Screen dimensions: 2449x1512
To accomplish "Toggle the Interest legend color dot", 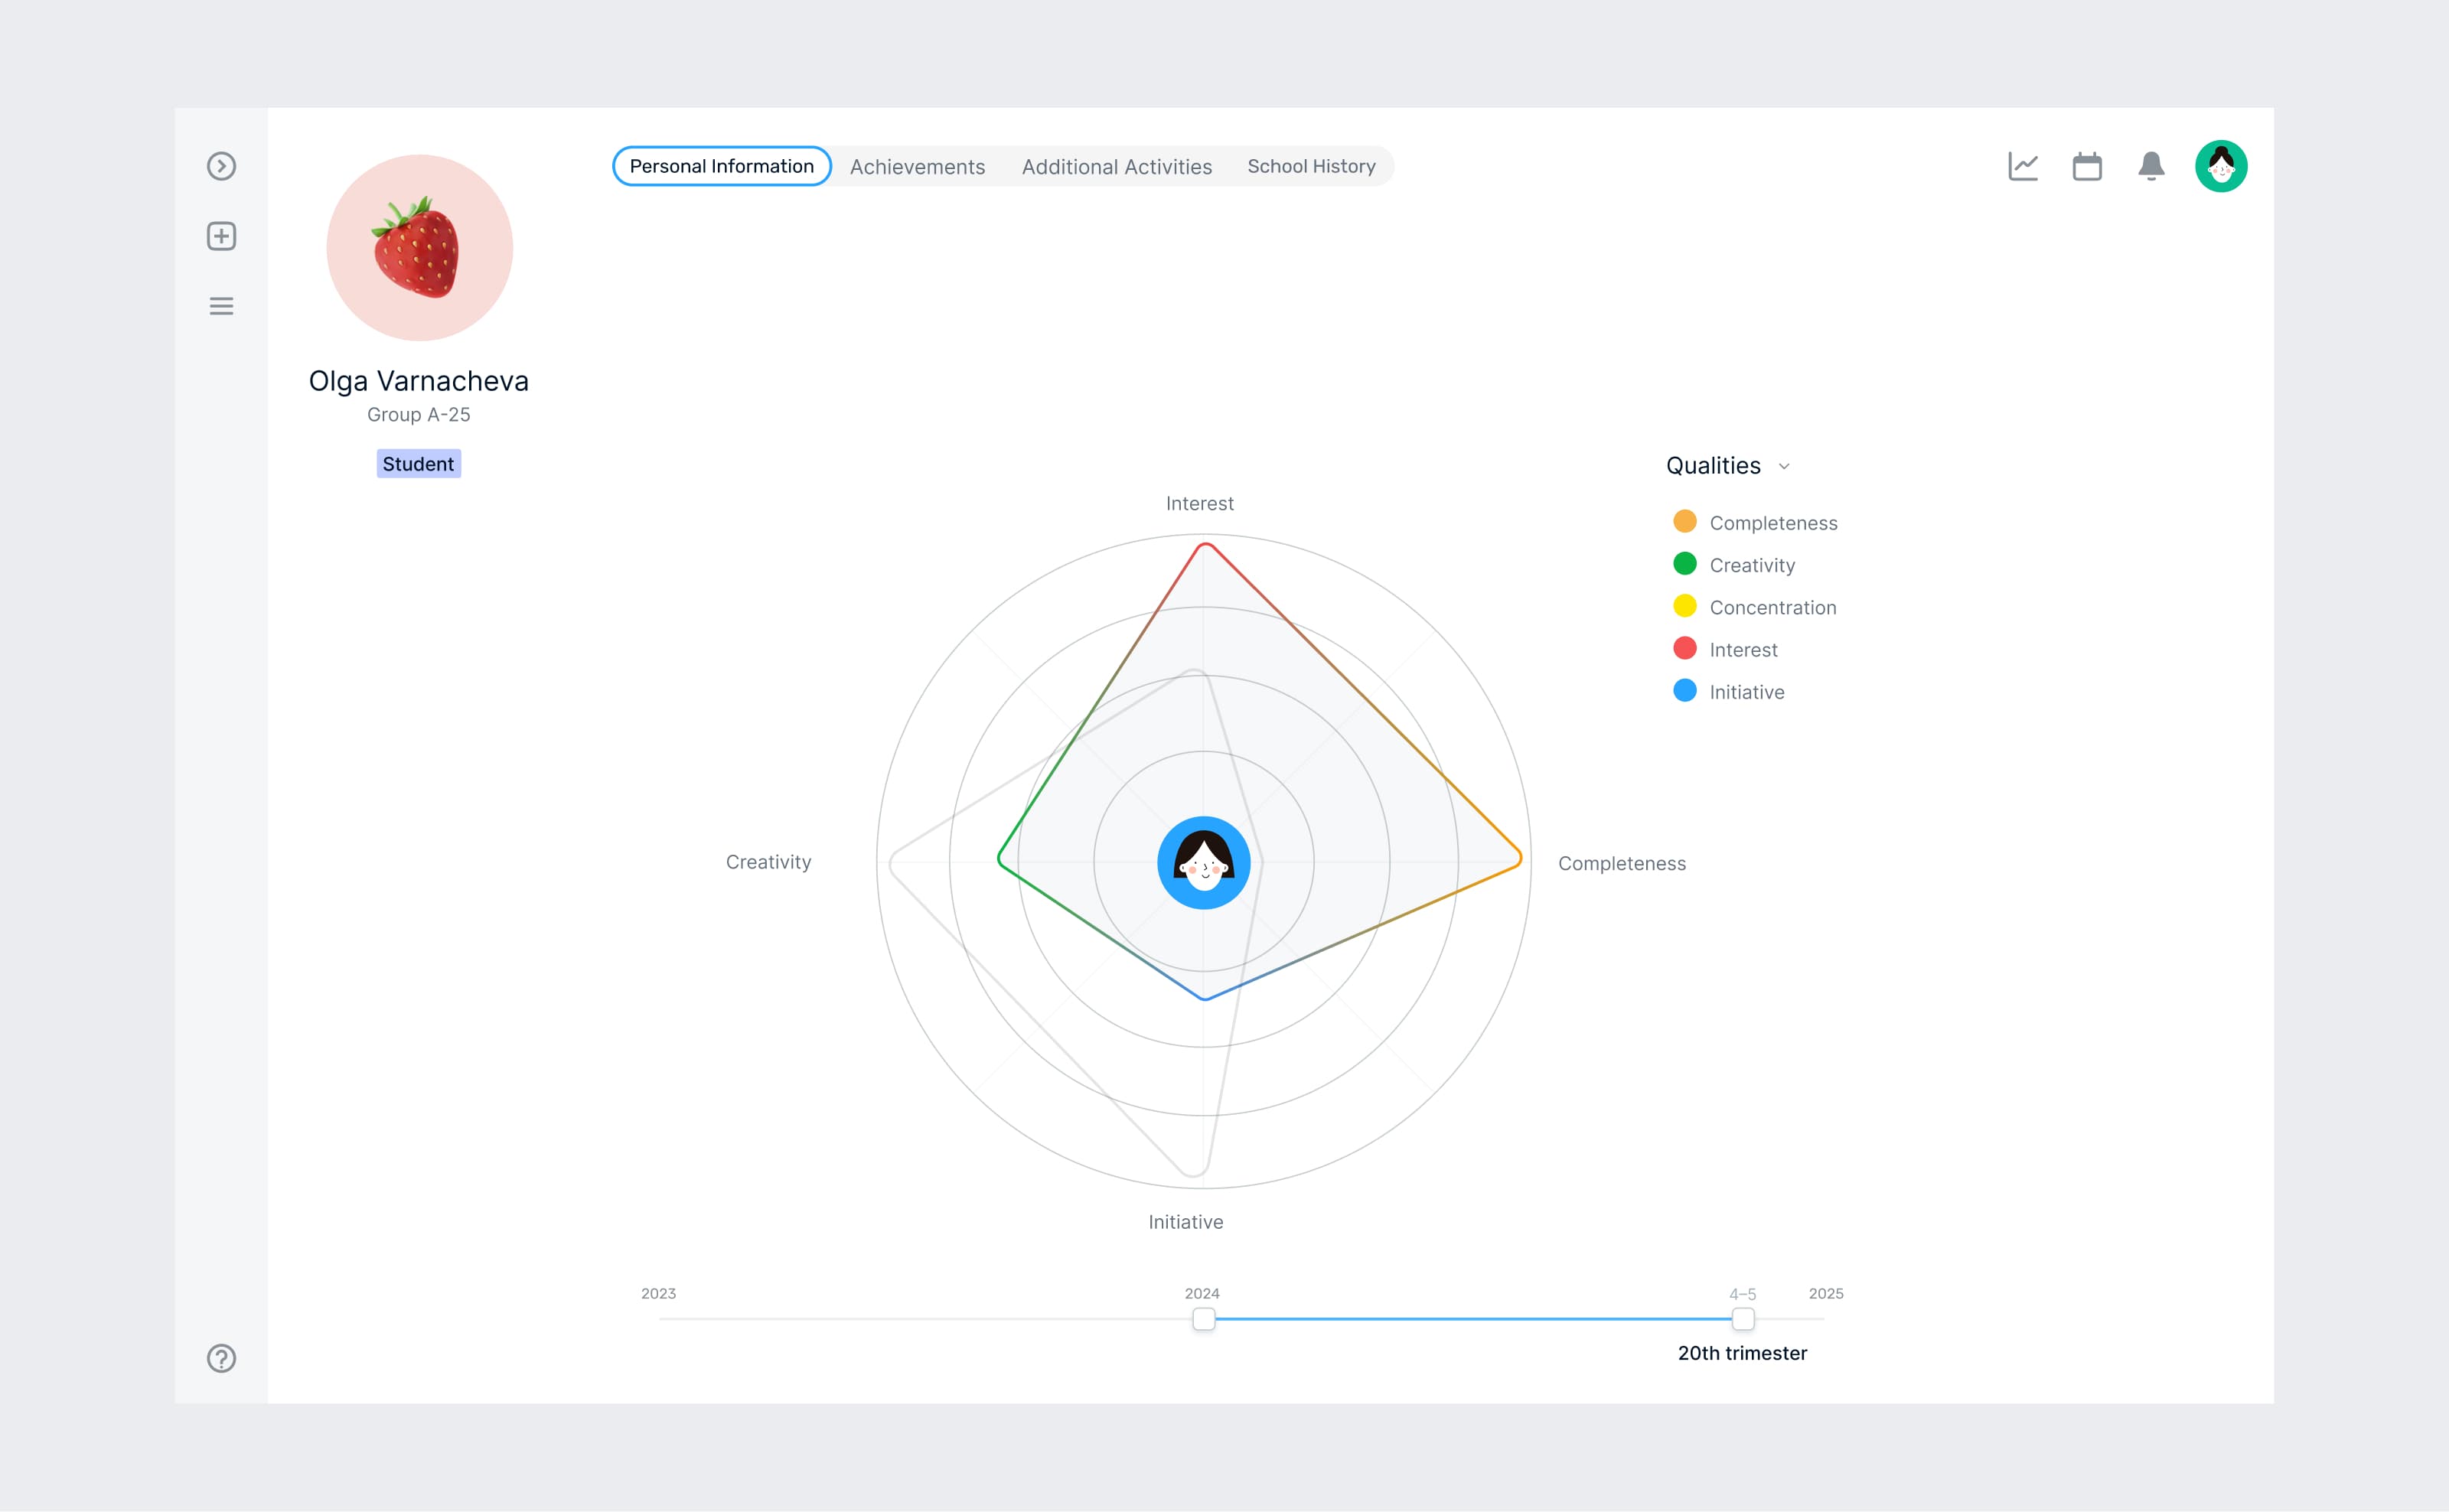I will pos(1684,648).
